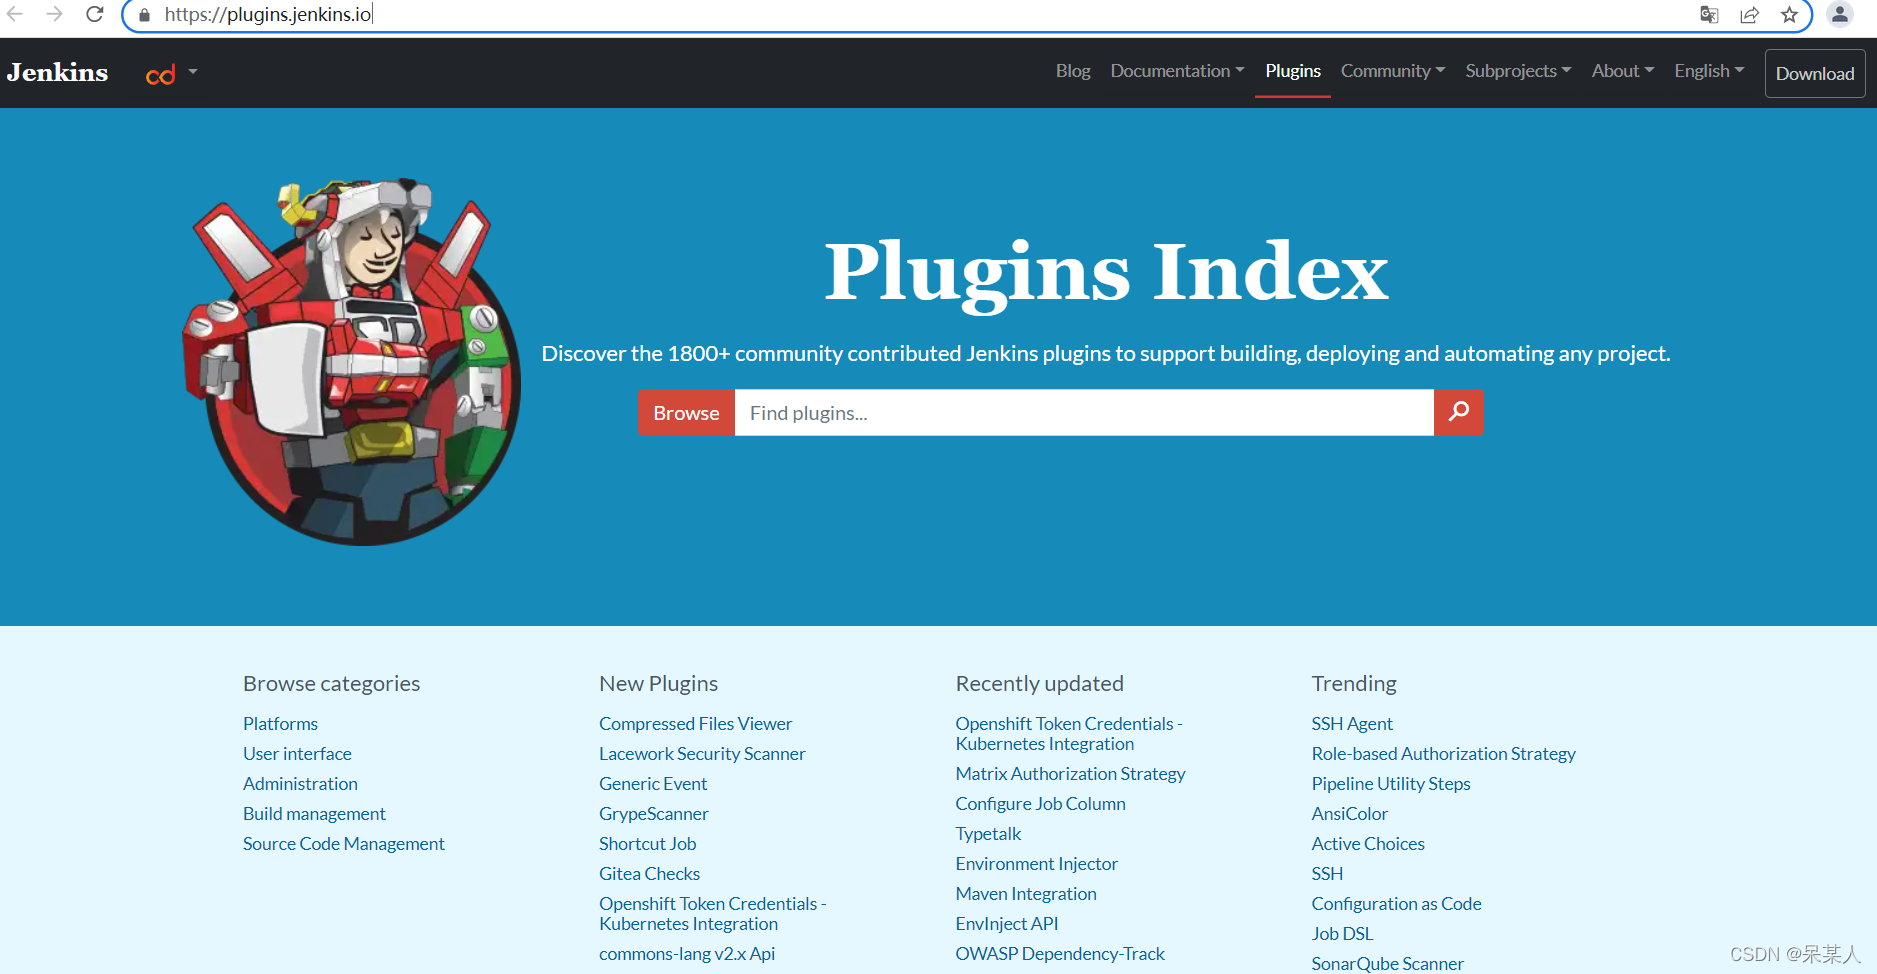The height and width of the screenshot is (974, 1877).
Task: Click the browser forward arrow
Action: tap(54, 14)
